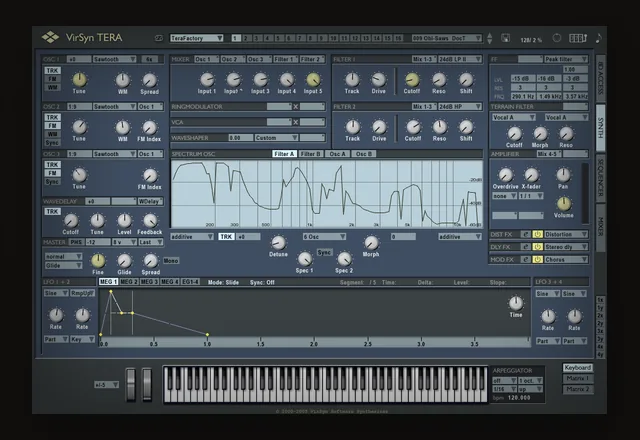Switch to the MEG 2 tab
The height and width of the screenshot is (440, 640).
pos(129,282)
